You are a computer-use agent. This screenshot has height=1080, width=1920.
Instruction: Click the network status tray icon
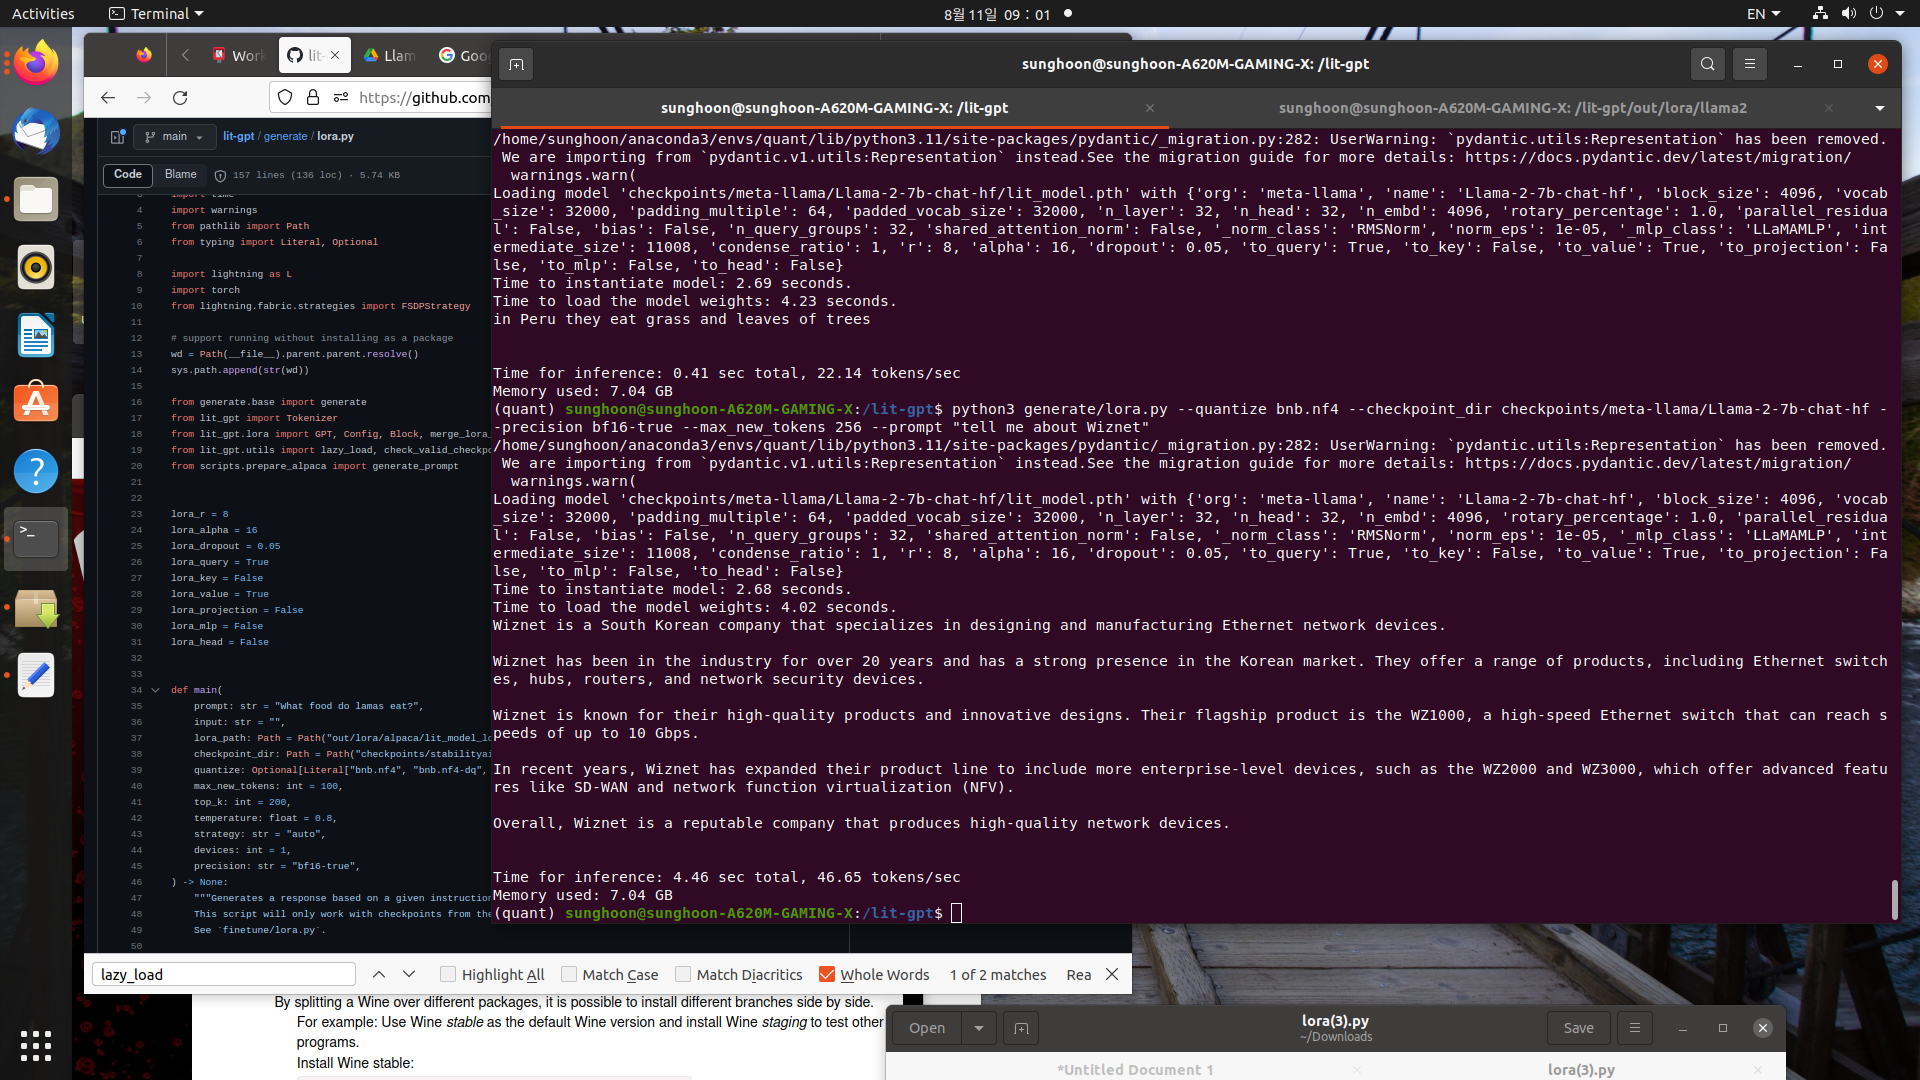[1820, 14]
